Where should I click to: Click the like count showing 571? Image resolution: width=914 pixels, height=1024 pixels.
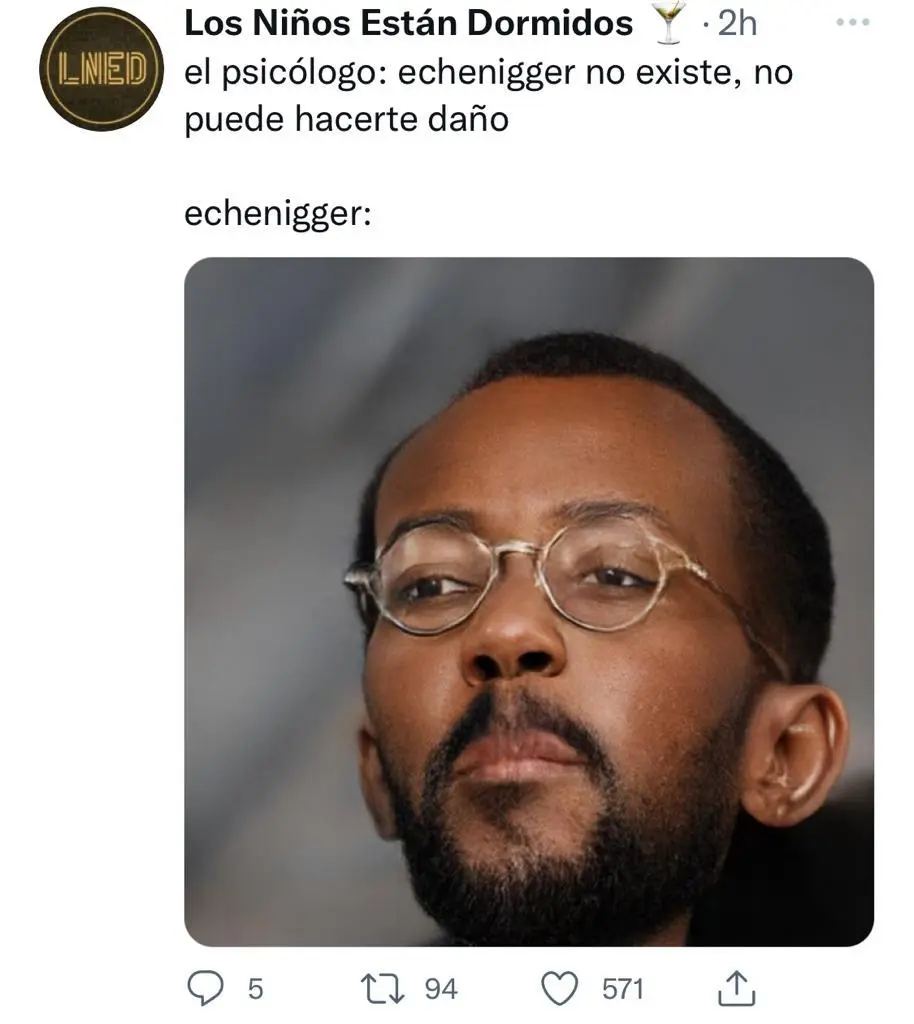click(623, 989)
